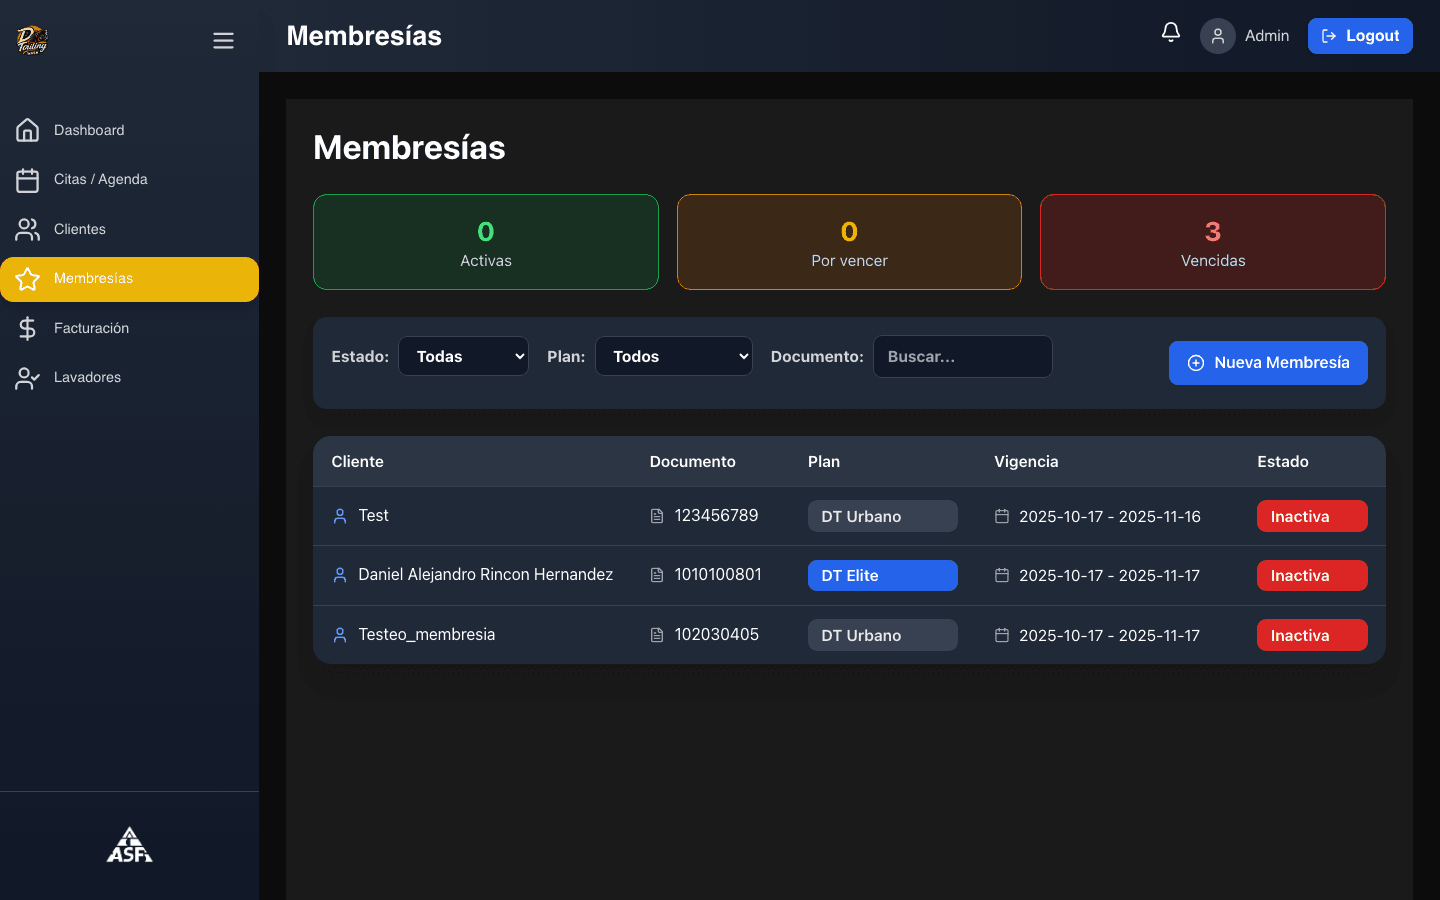The image size is (1440, 900).
Task: Open Citas / Agenda section
Action: tap(129, 180)
